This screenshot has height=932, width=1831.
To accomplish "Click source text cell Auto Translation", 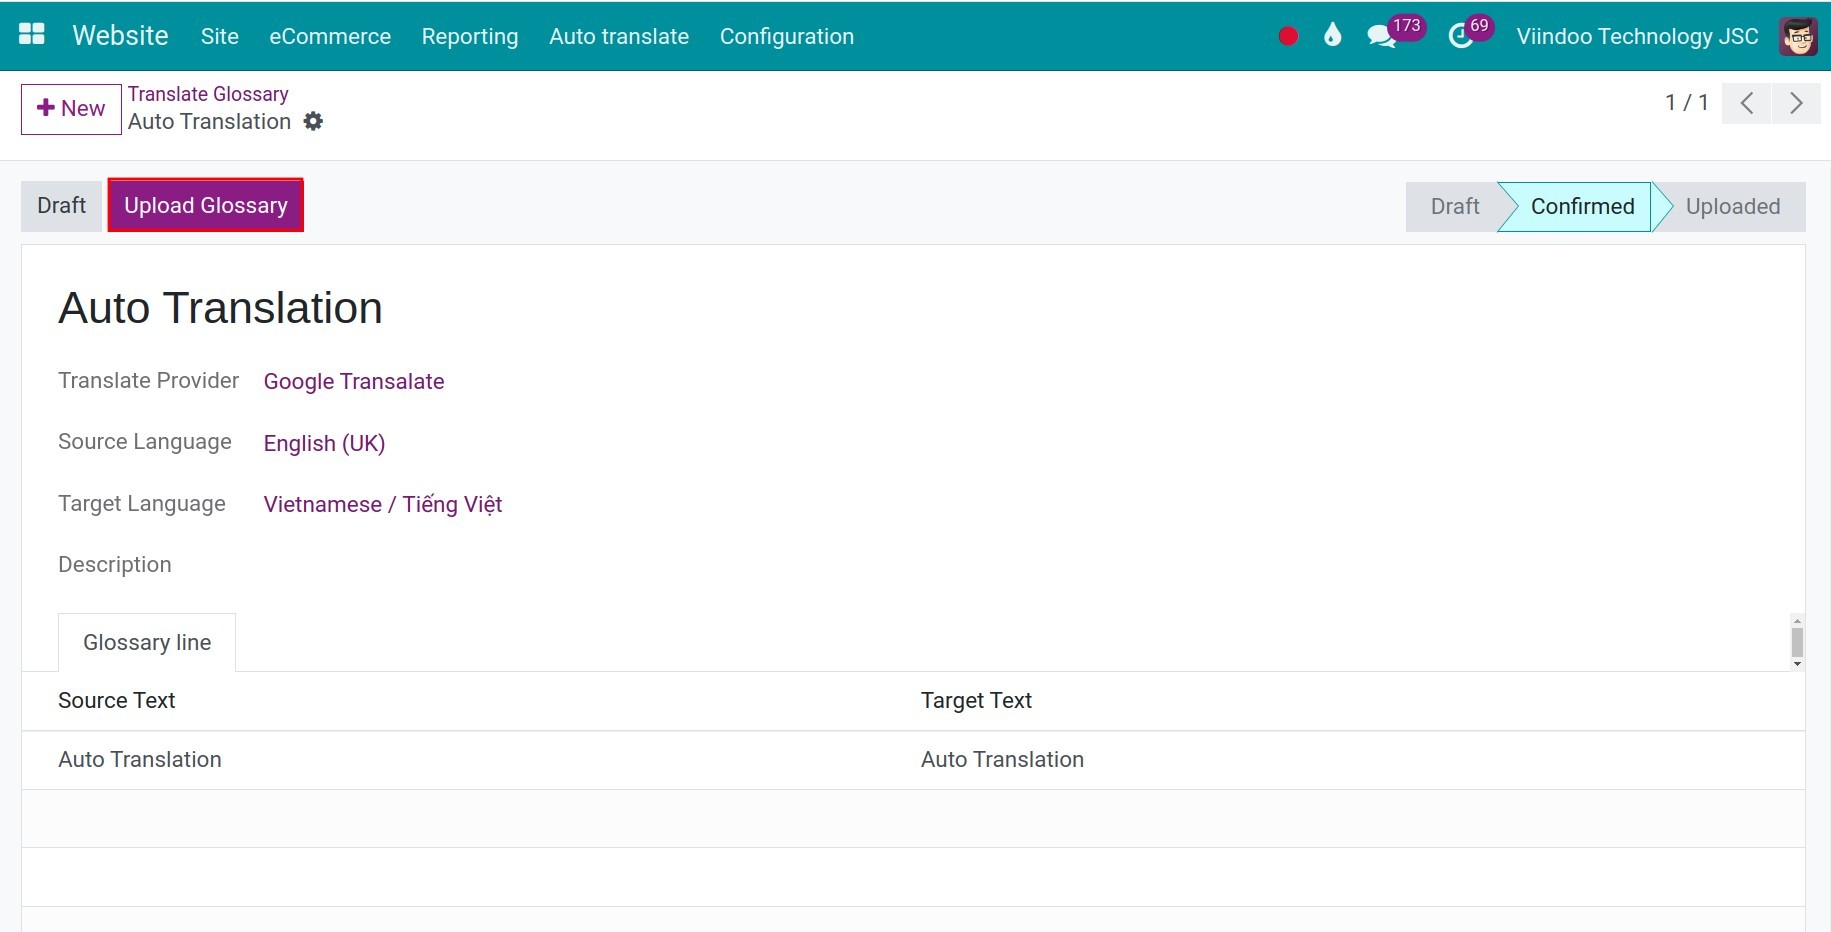I will tap(140, 759).
